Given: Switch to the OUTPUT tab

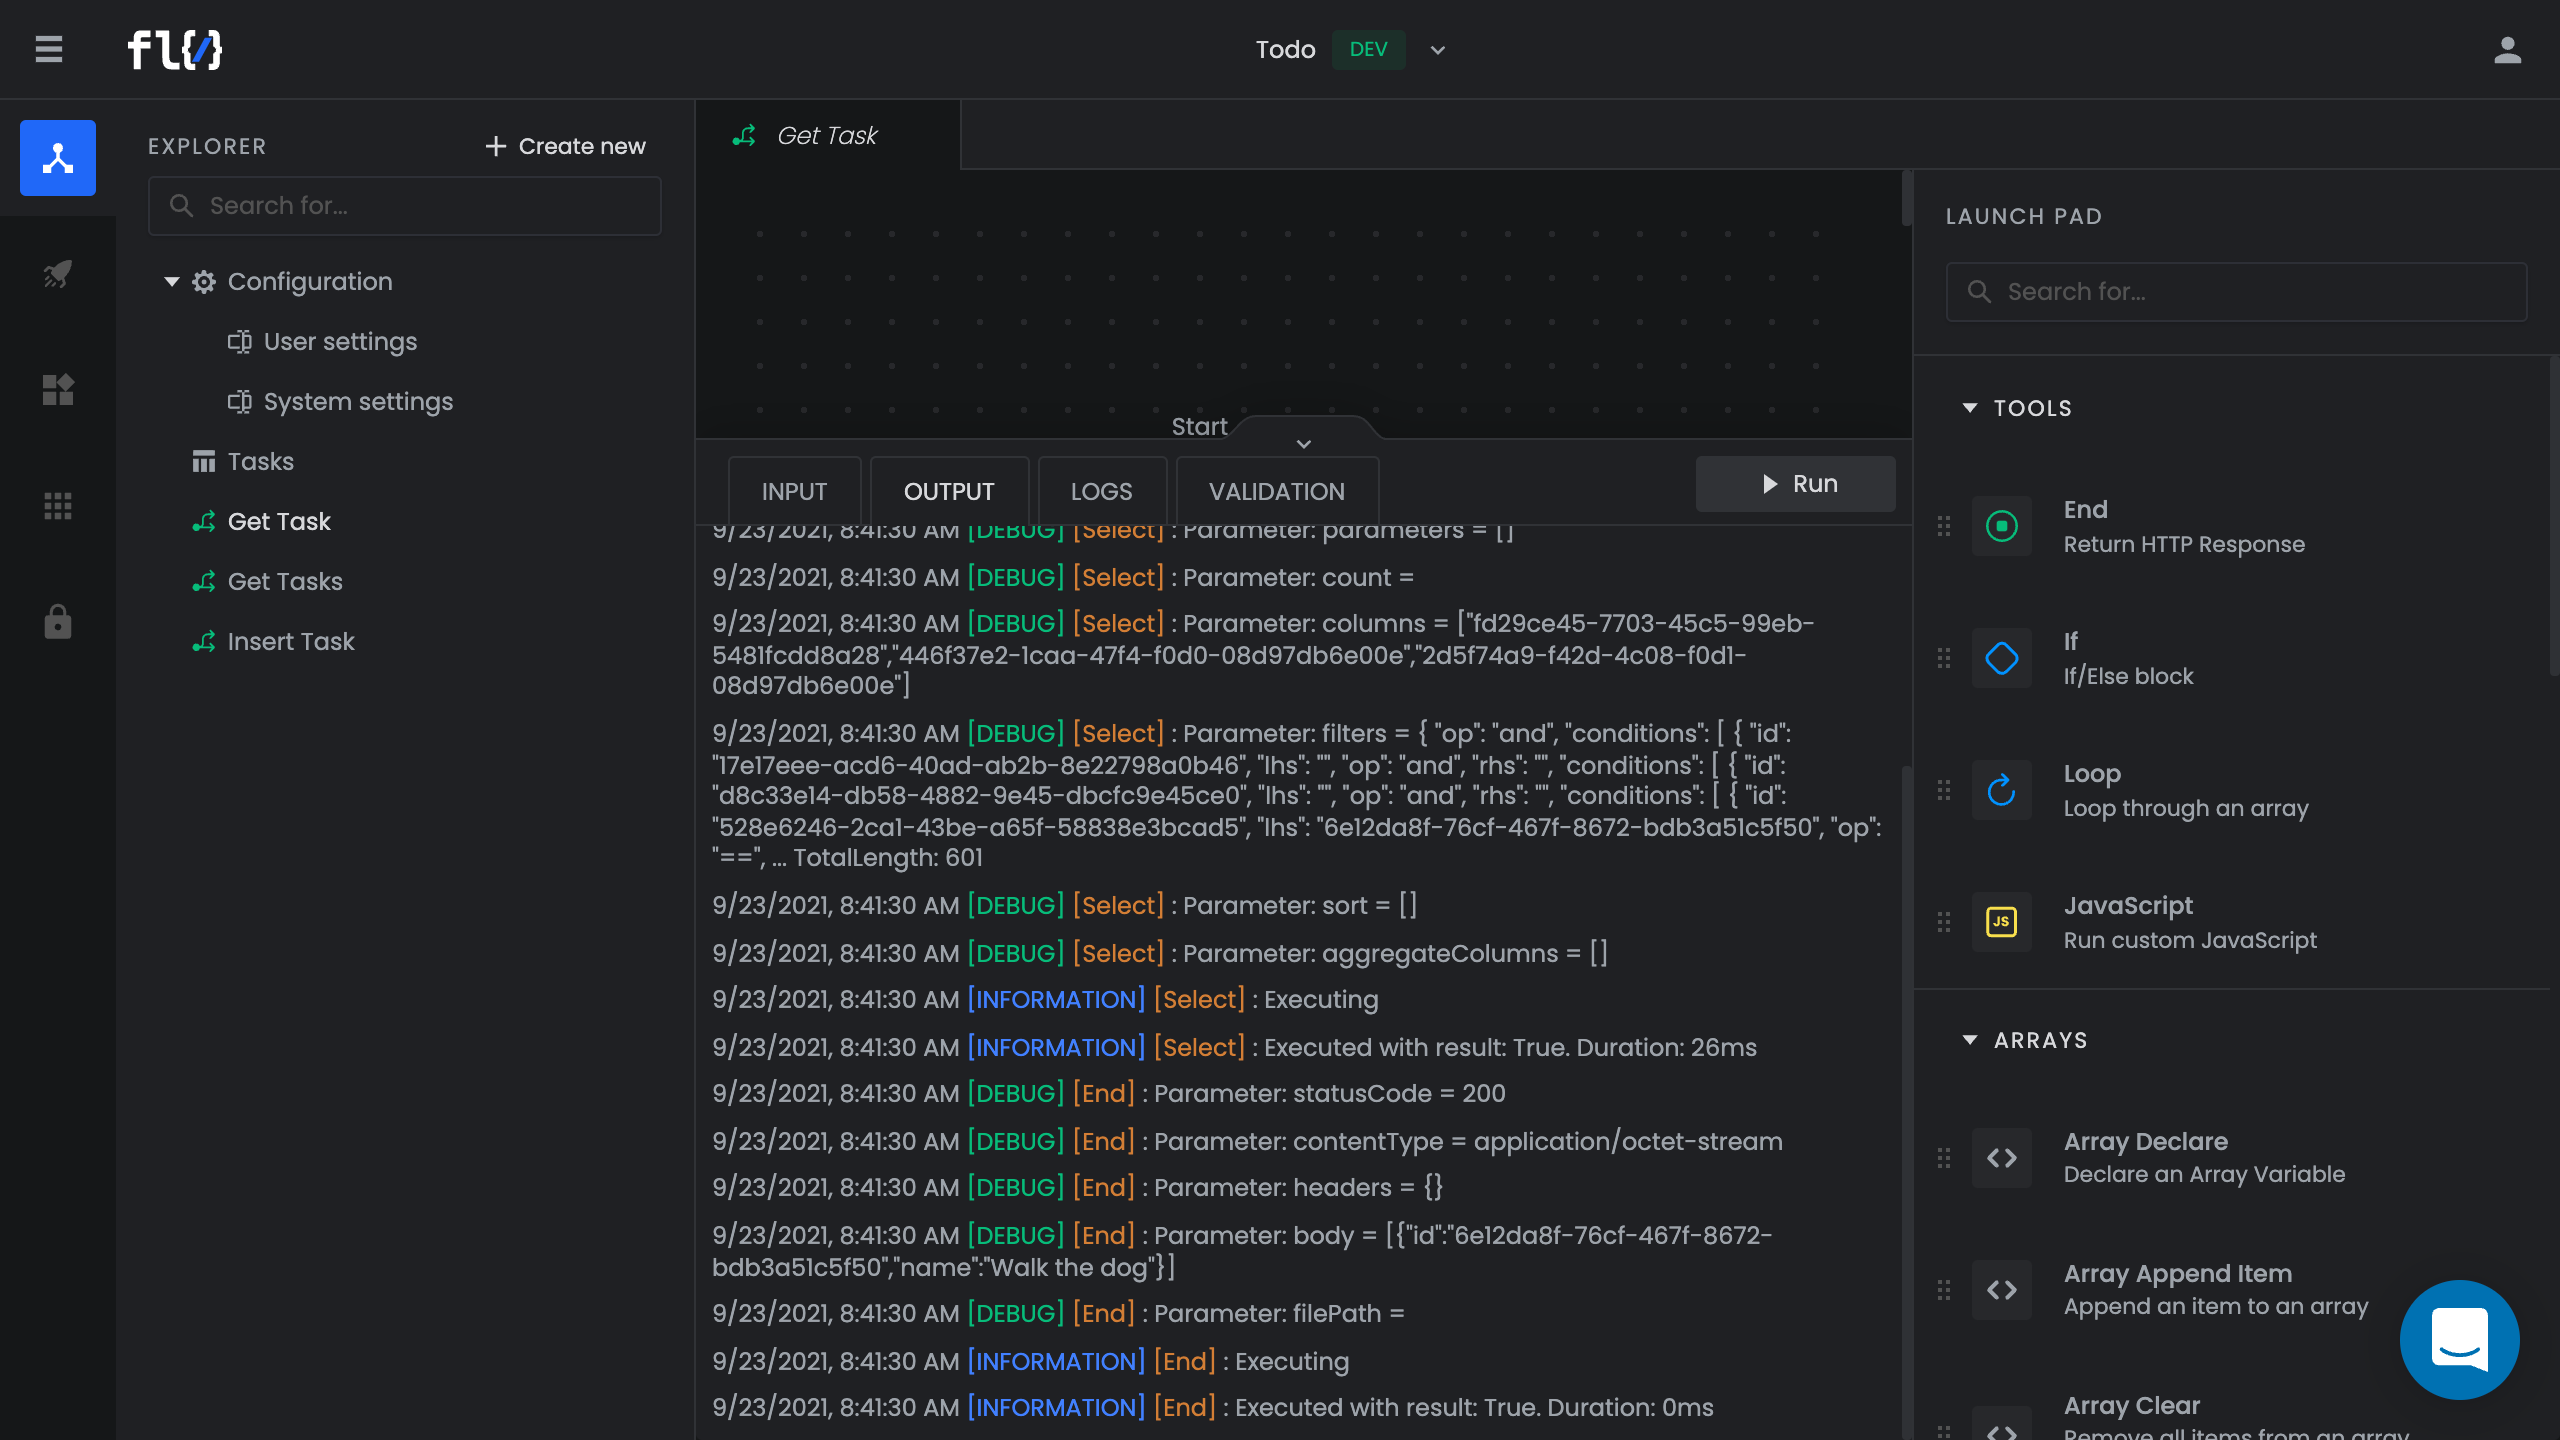Looking at the screenshot, I should [949, 491].
